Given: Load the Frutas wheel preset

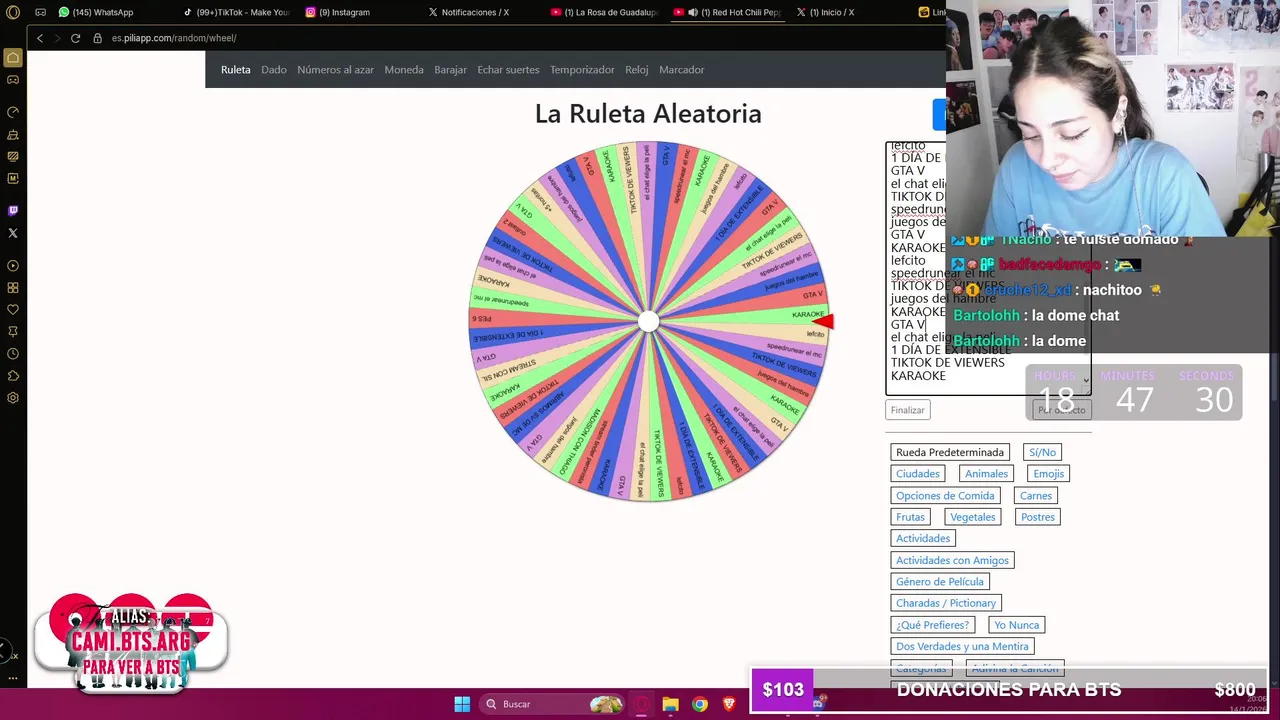Looking at the screenshot, I should coord(911,517).
